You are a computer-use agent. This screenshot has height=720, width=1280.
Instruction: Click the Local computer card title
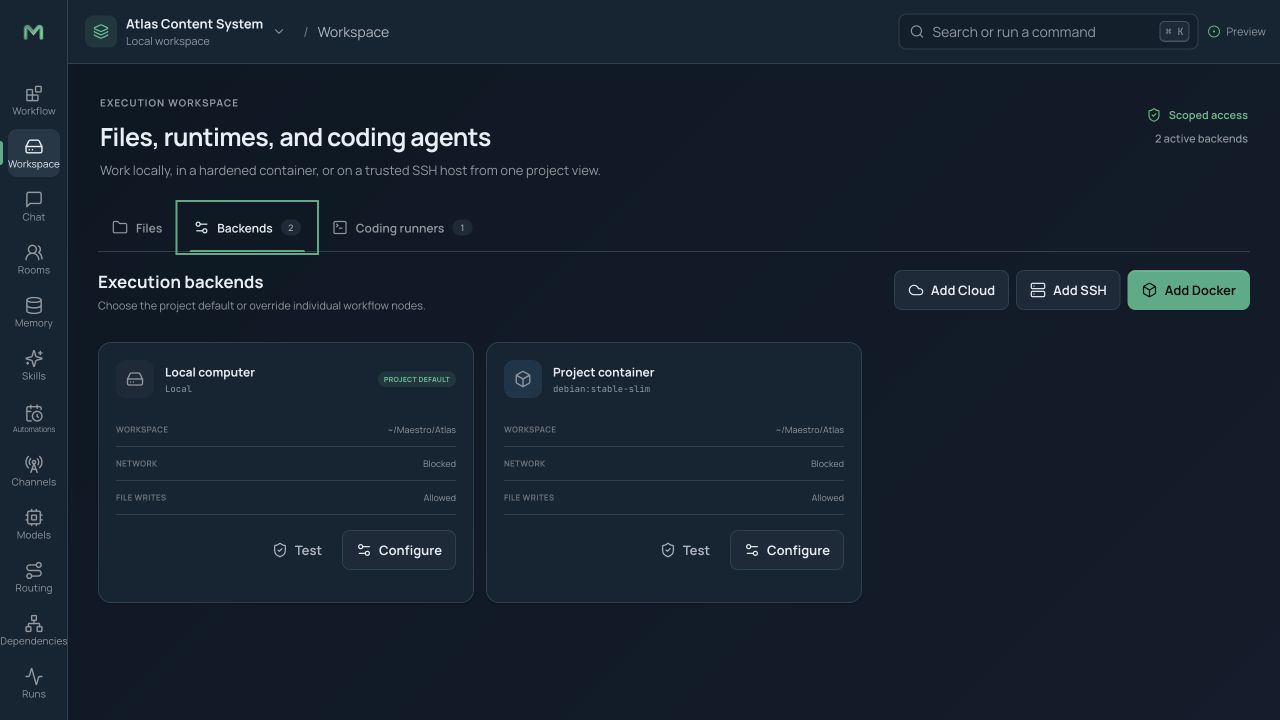point(210,372)
